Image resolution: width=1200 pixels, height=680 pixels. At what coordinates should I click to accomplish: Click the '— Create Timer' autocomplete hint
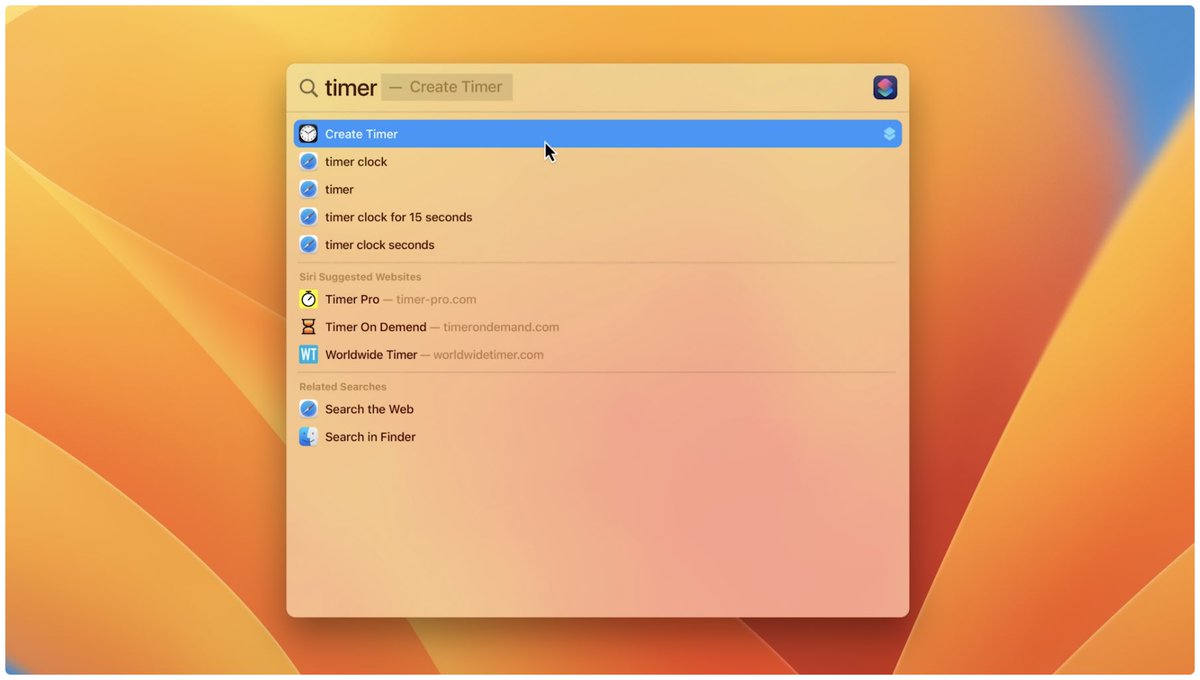(x=447, y=87)
